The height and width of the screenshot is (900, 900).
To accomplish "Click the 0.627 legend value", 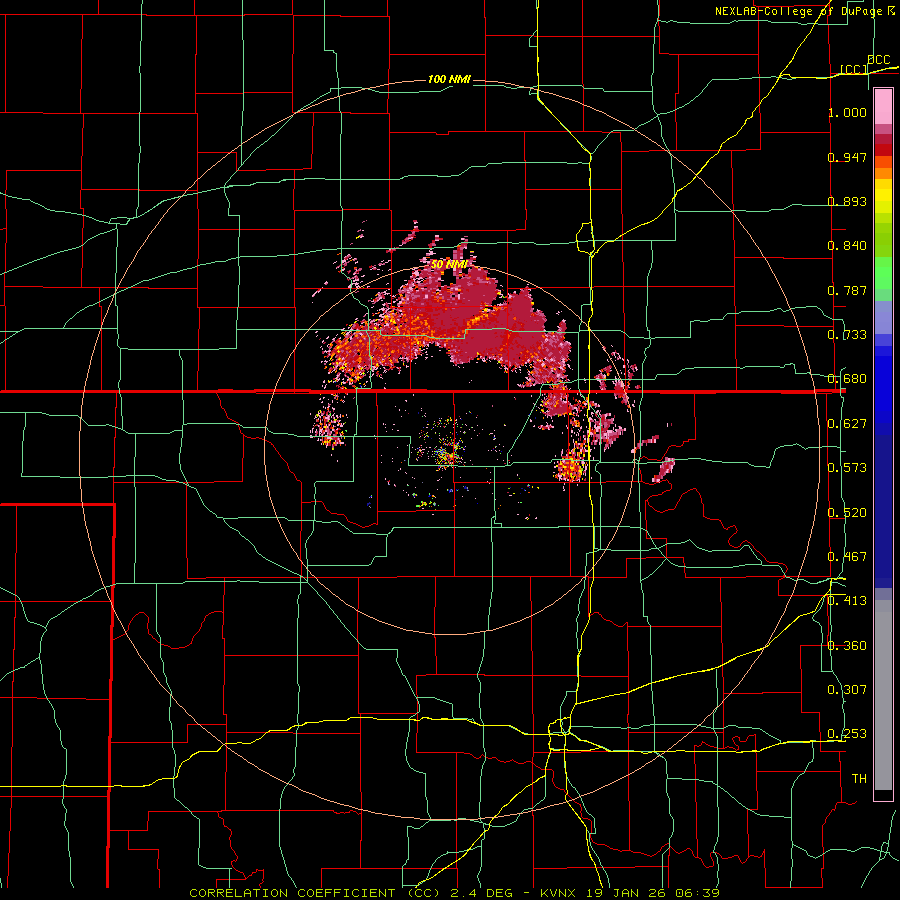I will click(847, 424).
